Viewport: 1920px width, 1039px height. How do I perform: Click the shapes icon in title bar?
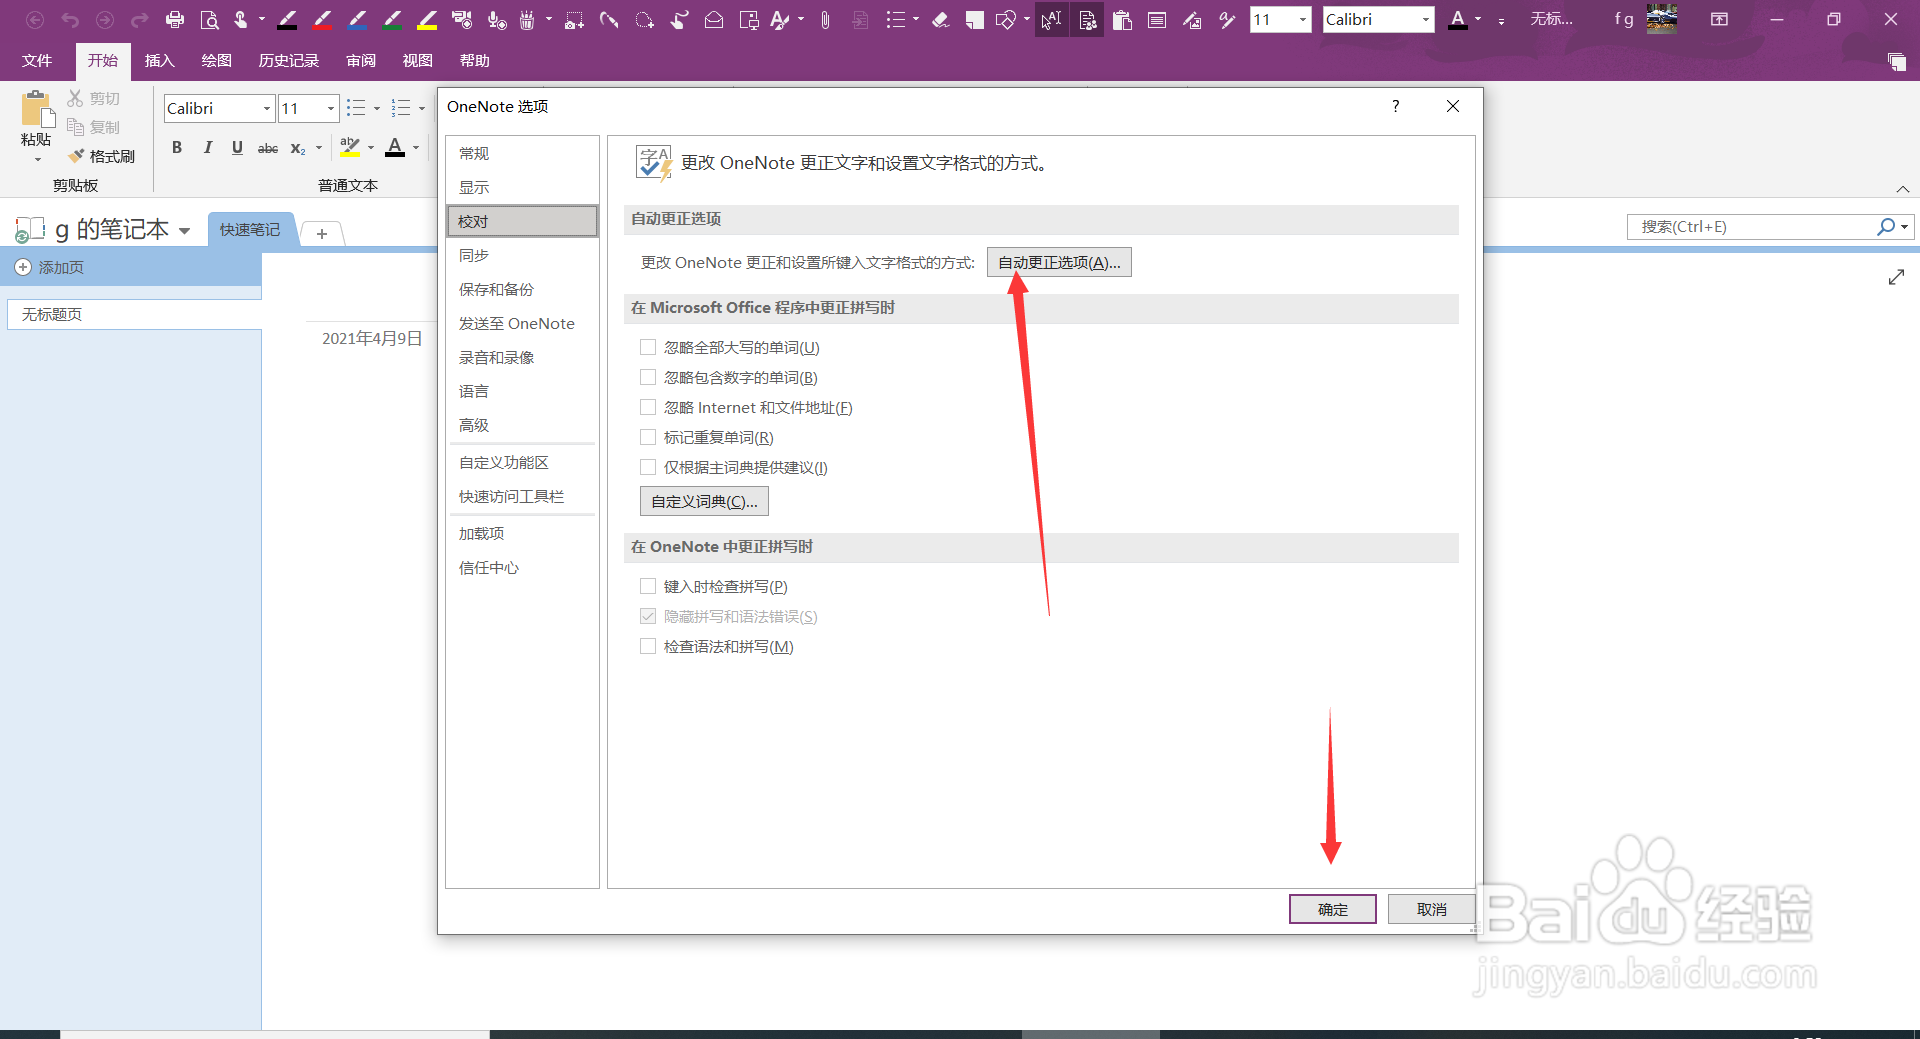[x=1006, y=19]
